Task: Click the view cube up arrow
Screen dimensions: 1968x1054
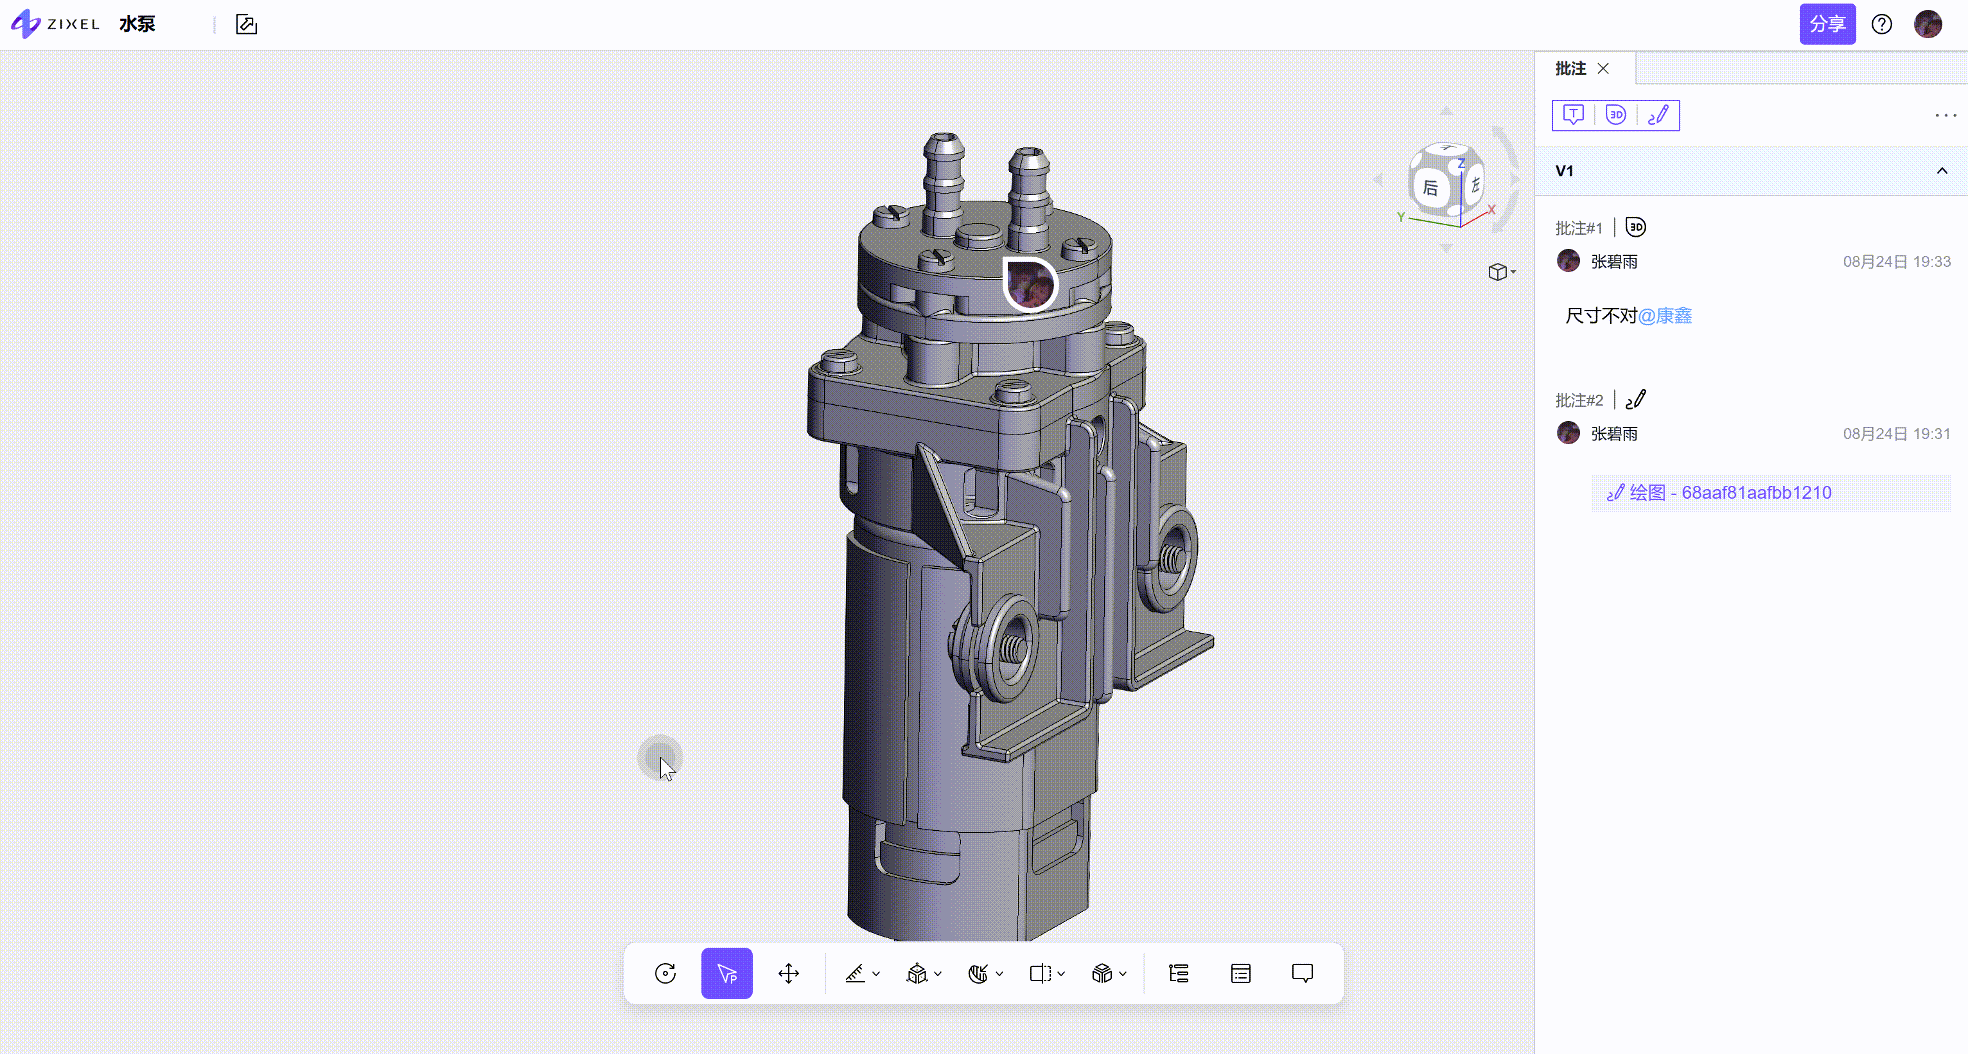Action: click(1446, 110)
